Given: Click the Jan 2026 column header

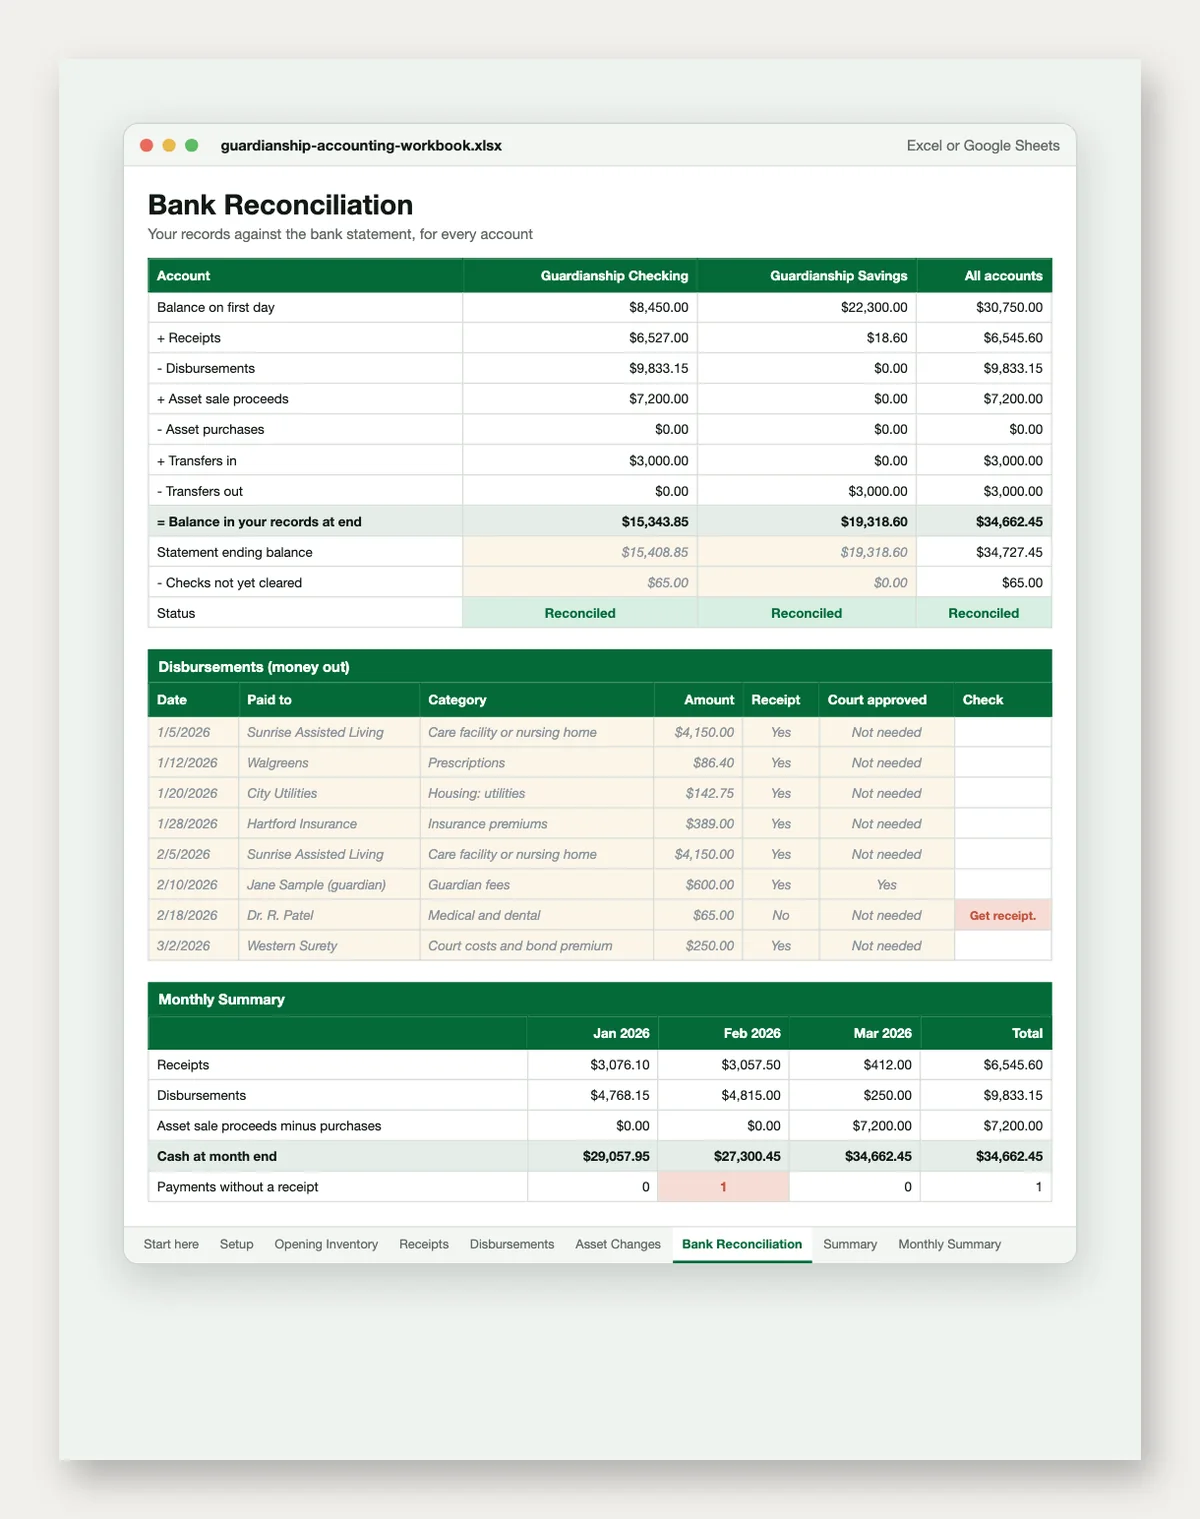Looking at the screenshot, I should 593,1033.
